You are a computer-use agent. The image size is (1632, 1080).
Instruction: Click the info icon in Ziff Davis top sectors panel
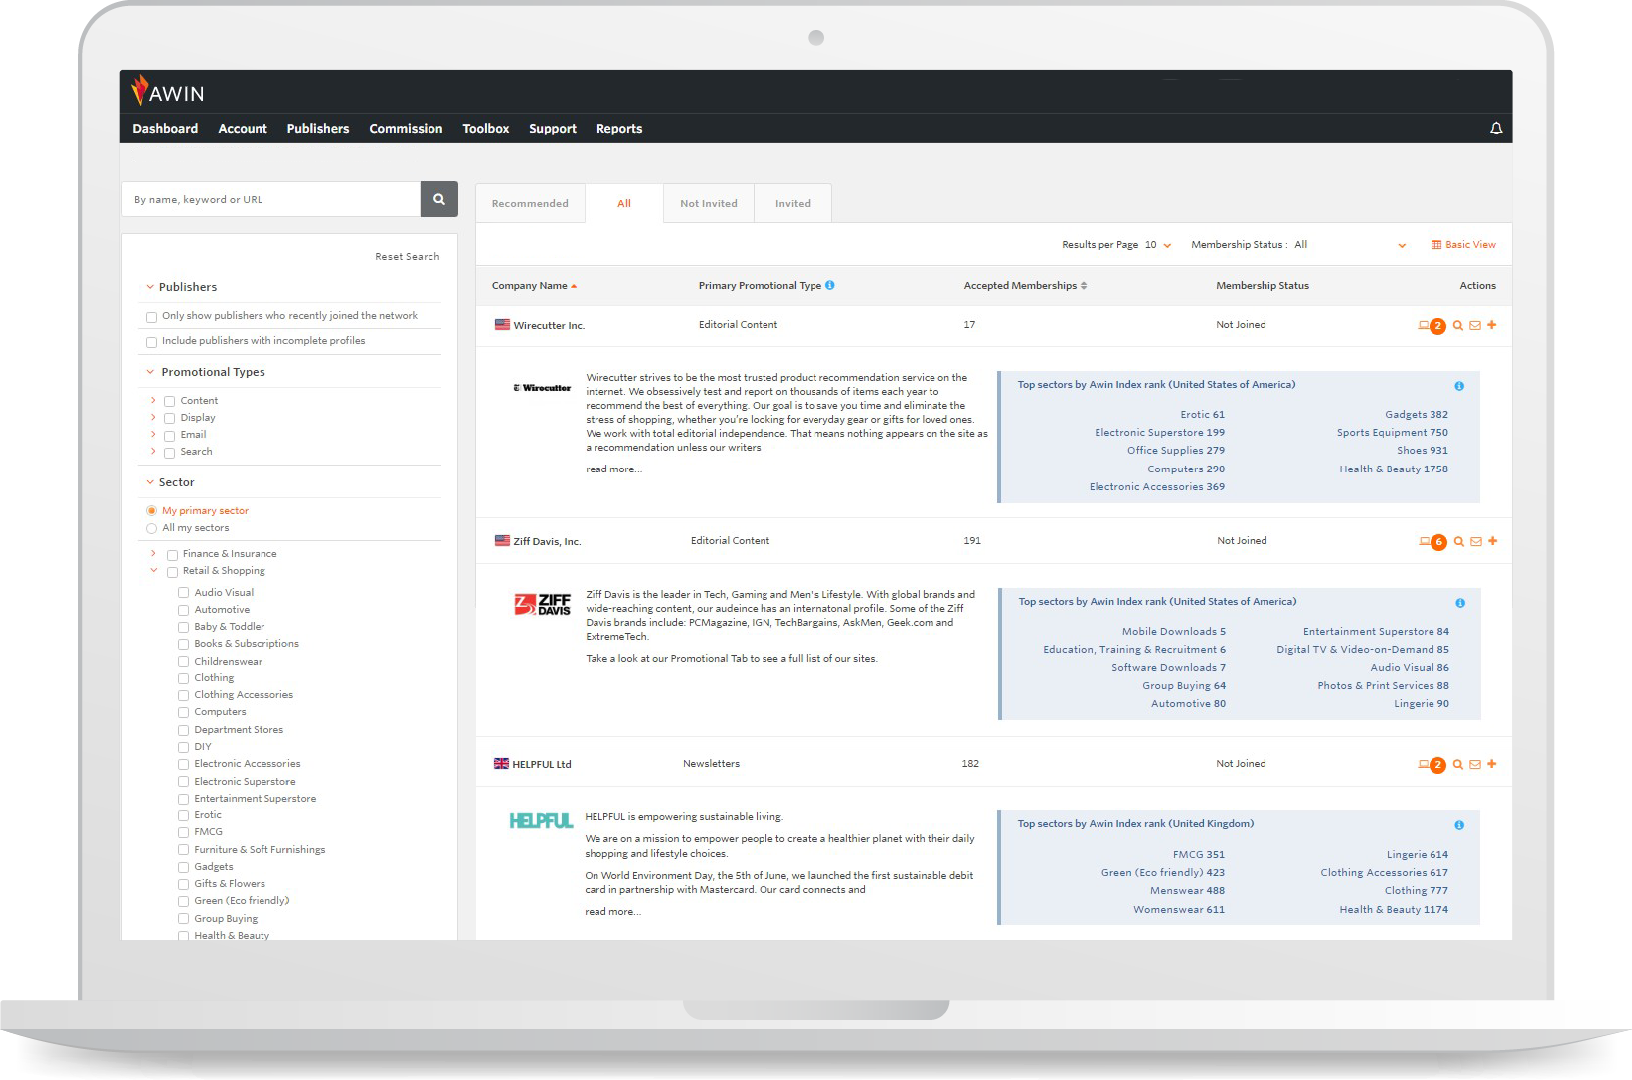pos(1460,603)
